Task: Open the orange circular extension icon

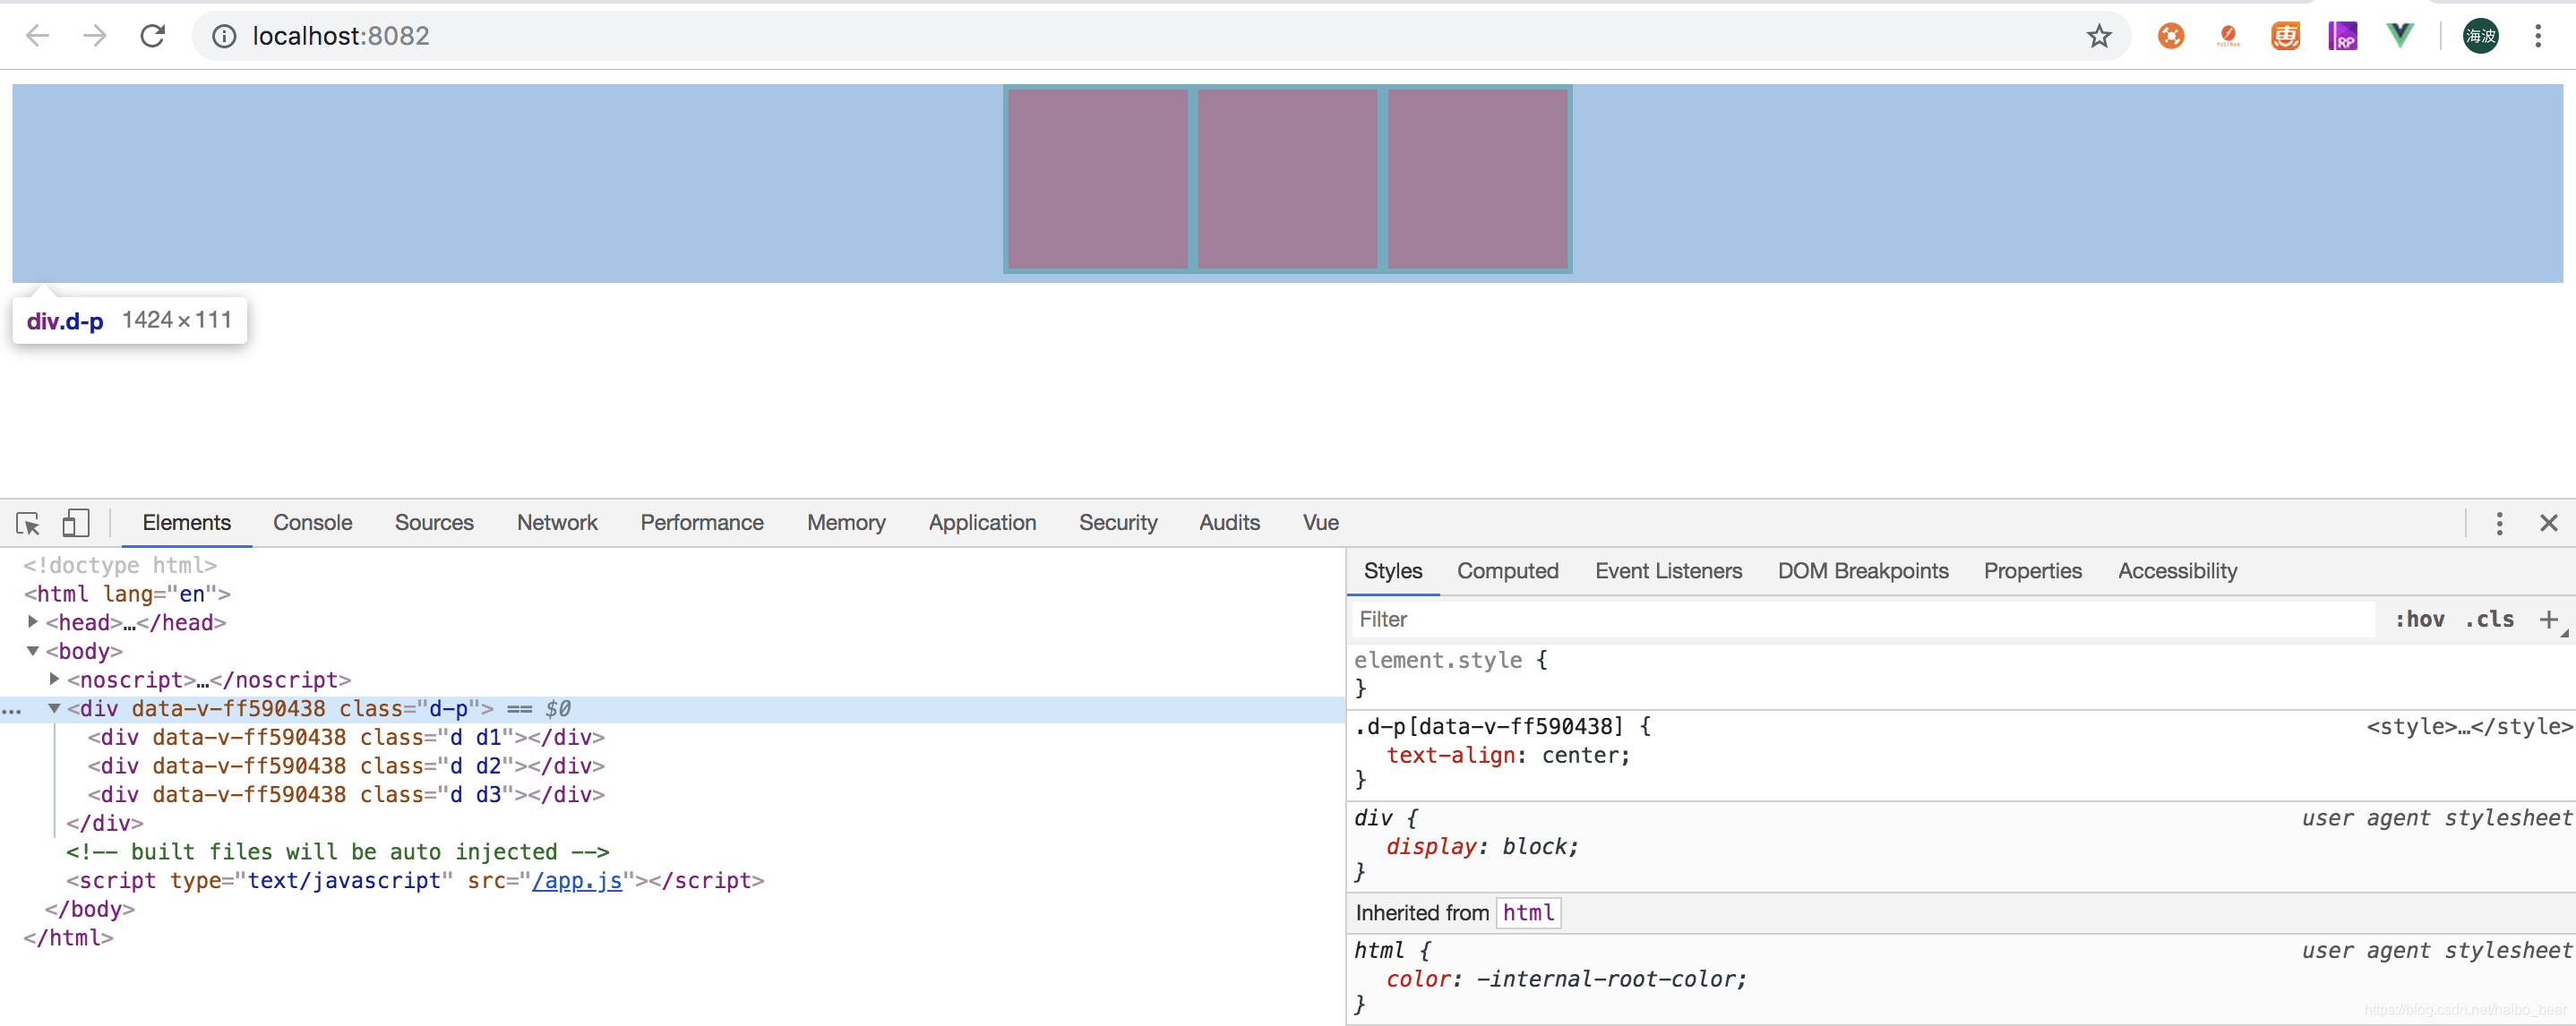Action: 2170,36
